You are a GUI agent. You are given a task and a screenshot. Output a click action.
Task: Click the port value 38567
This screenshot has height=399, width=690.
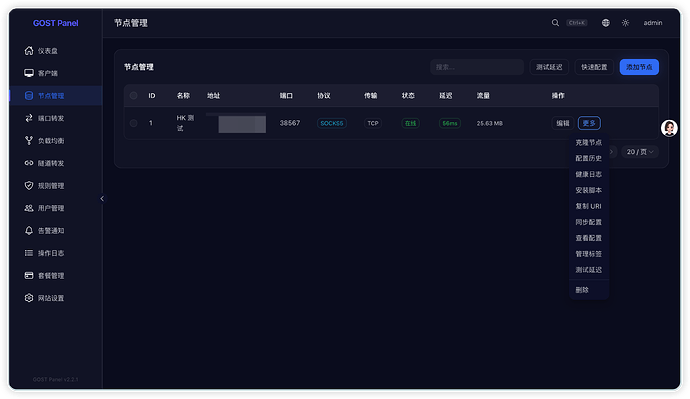(290, 123)
